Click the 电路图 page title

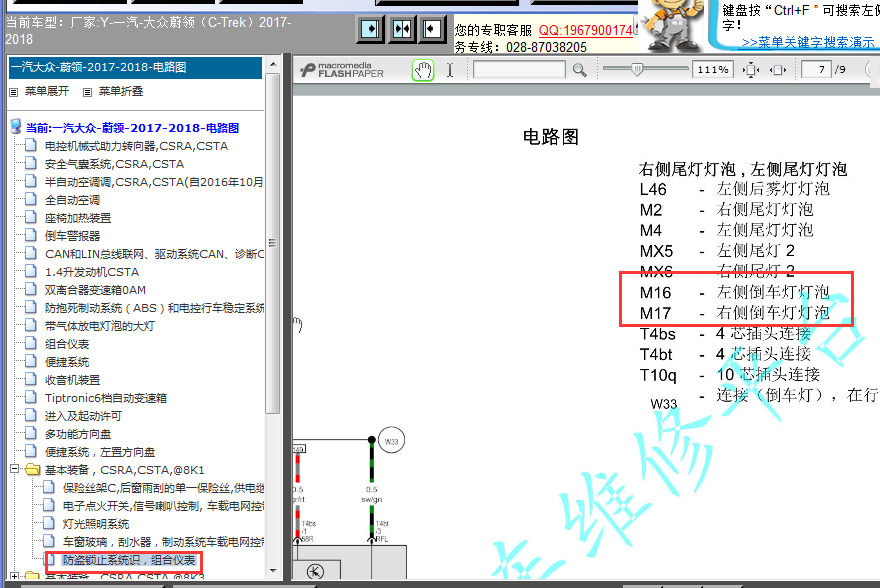tap(551, 136)
